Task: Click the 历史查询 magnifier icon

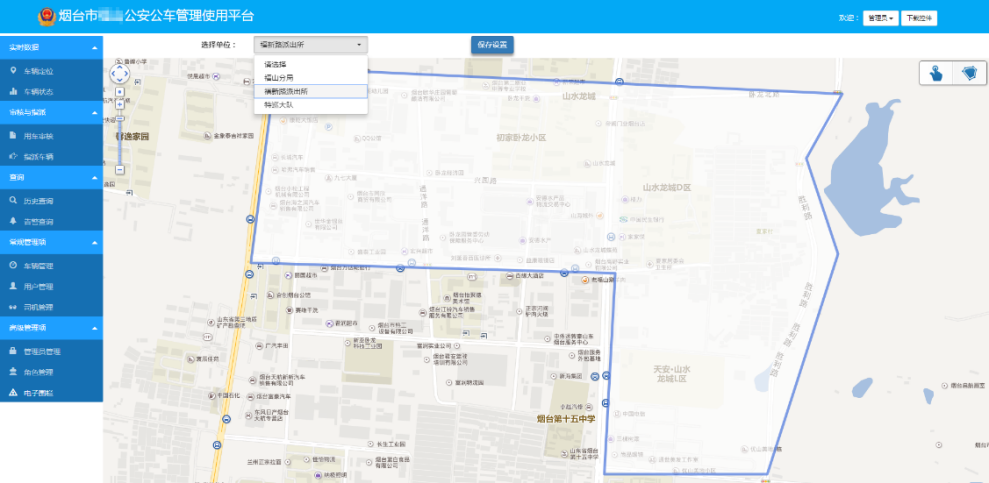Action: [13, 201]
